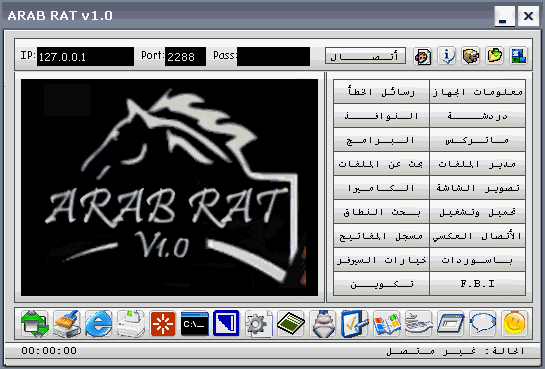
Task: Click the بحث النطاق button
Action: coord(381,211)
